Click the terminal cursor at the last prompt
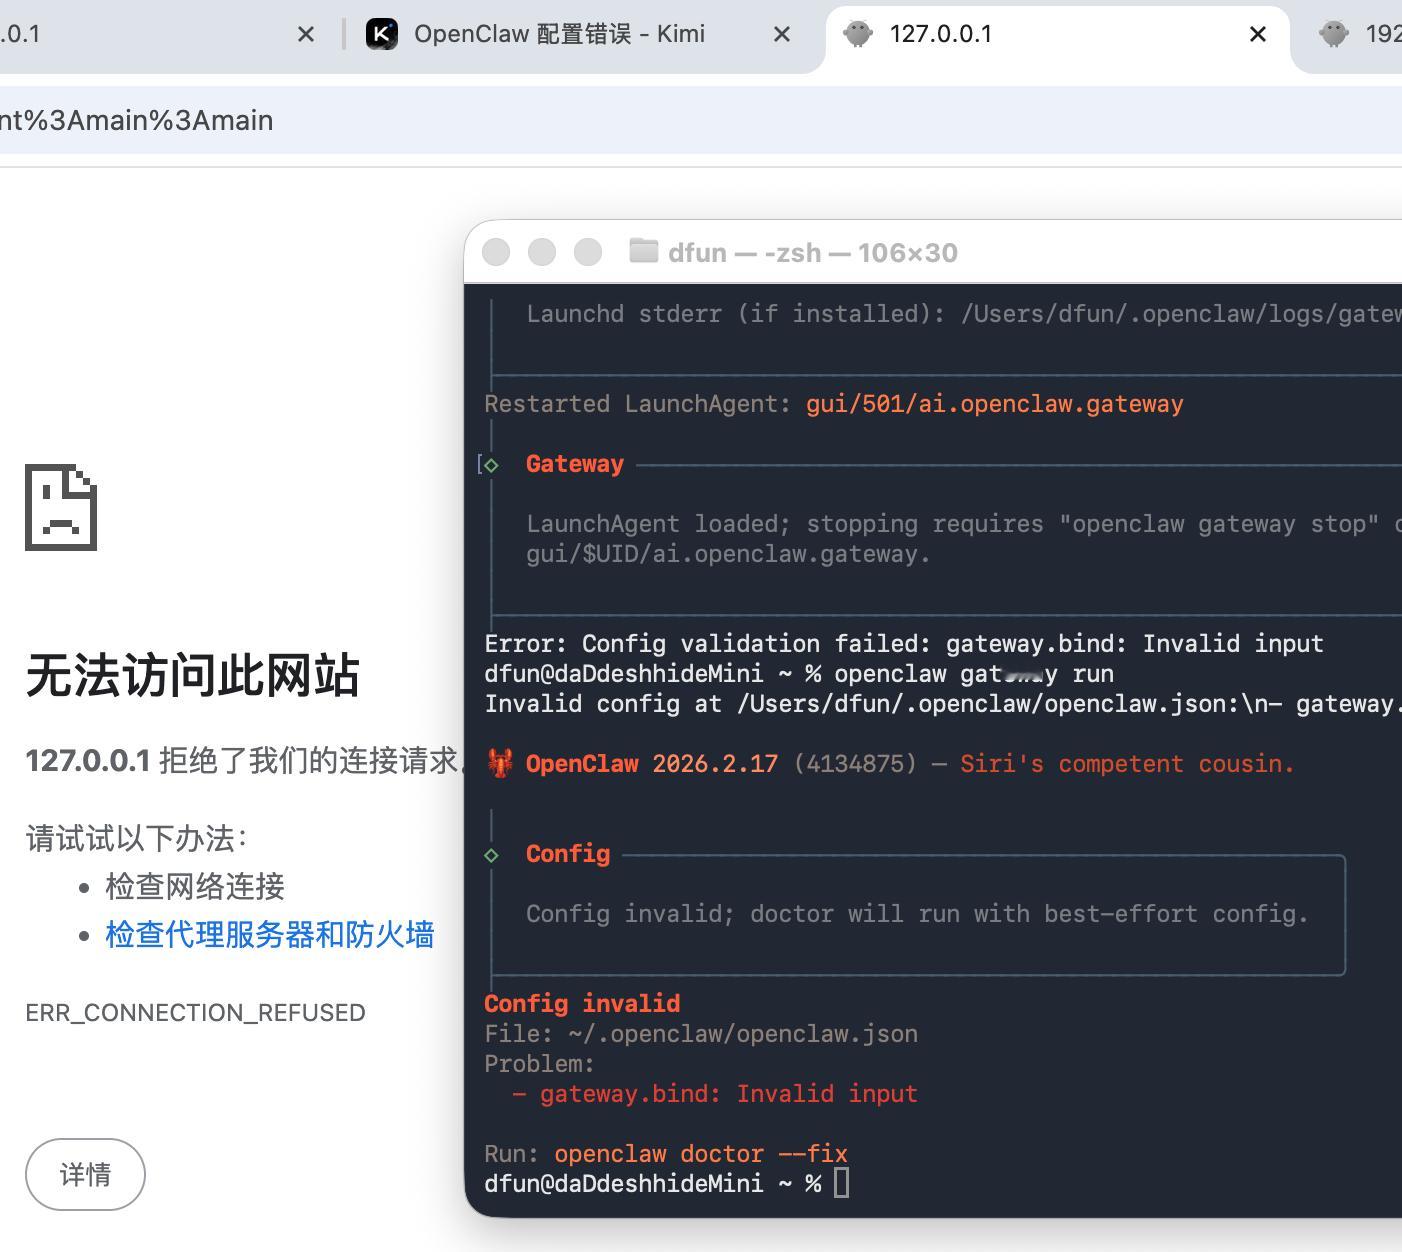1402x1252 pixels. pos(841,1183)
